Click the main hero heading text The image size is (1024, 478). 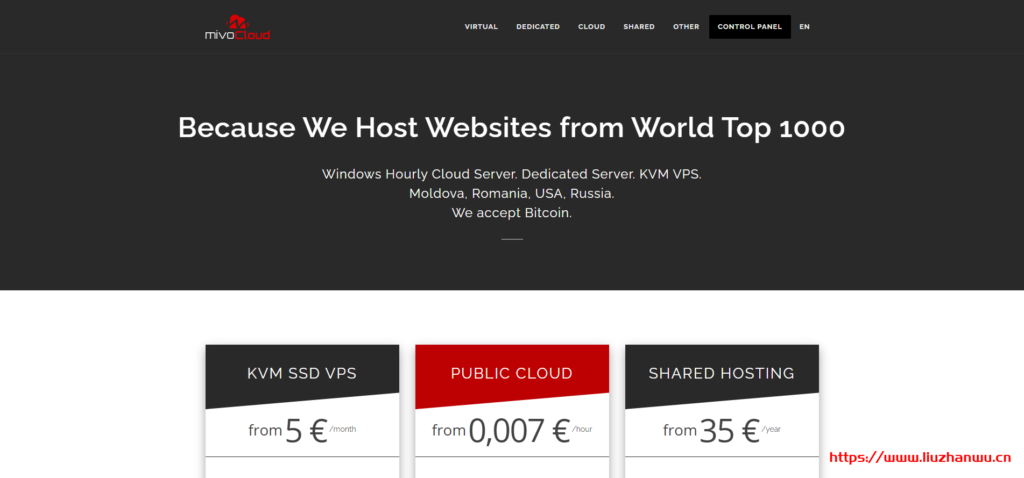pos(511,128)
